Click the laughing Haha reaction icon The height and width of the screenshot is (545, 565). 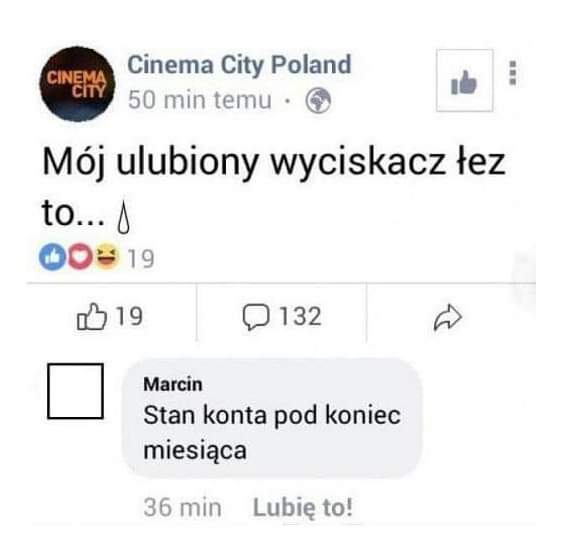[x=107, y=256]
